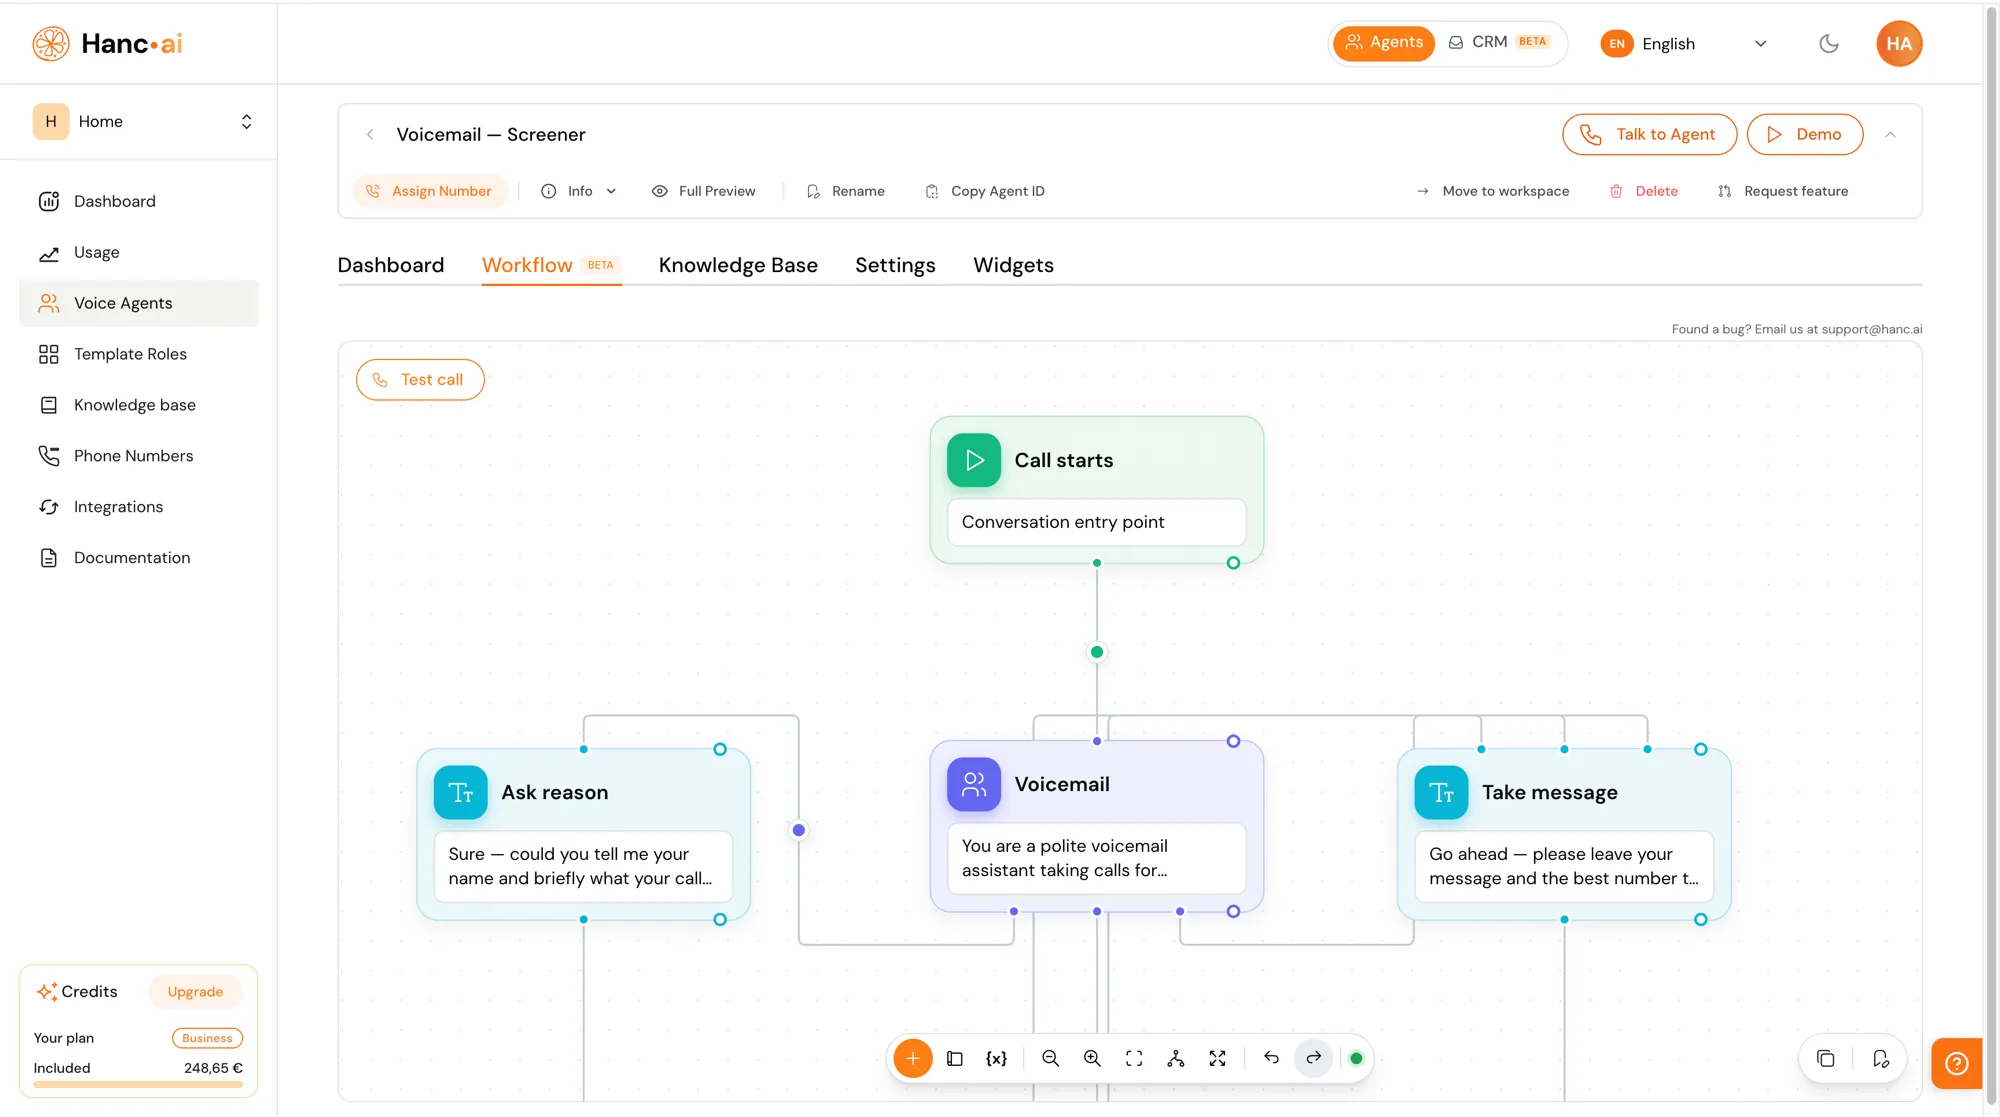Collapse the agent header panel chevron
The width and height of the screenshot is (2000, 1117).
[1890, 134]
